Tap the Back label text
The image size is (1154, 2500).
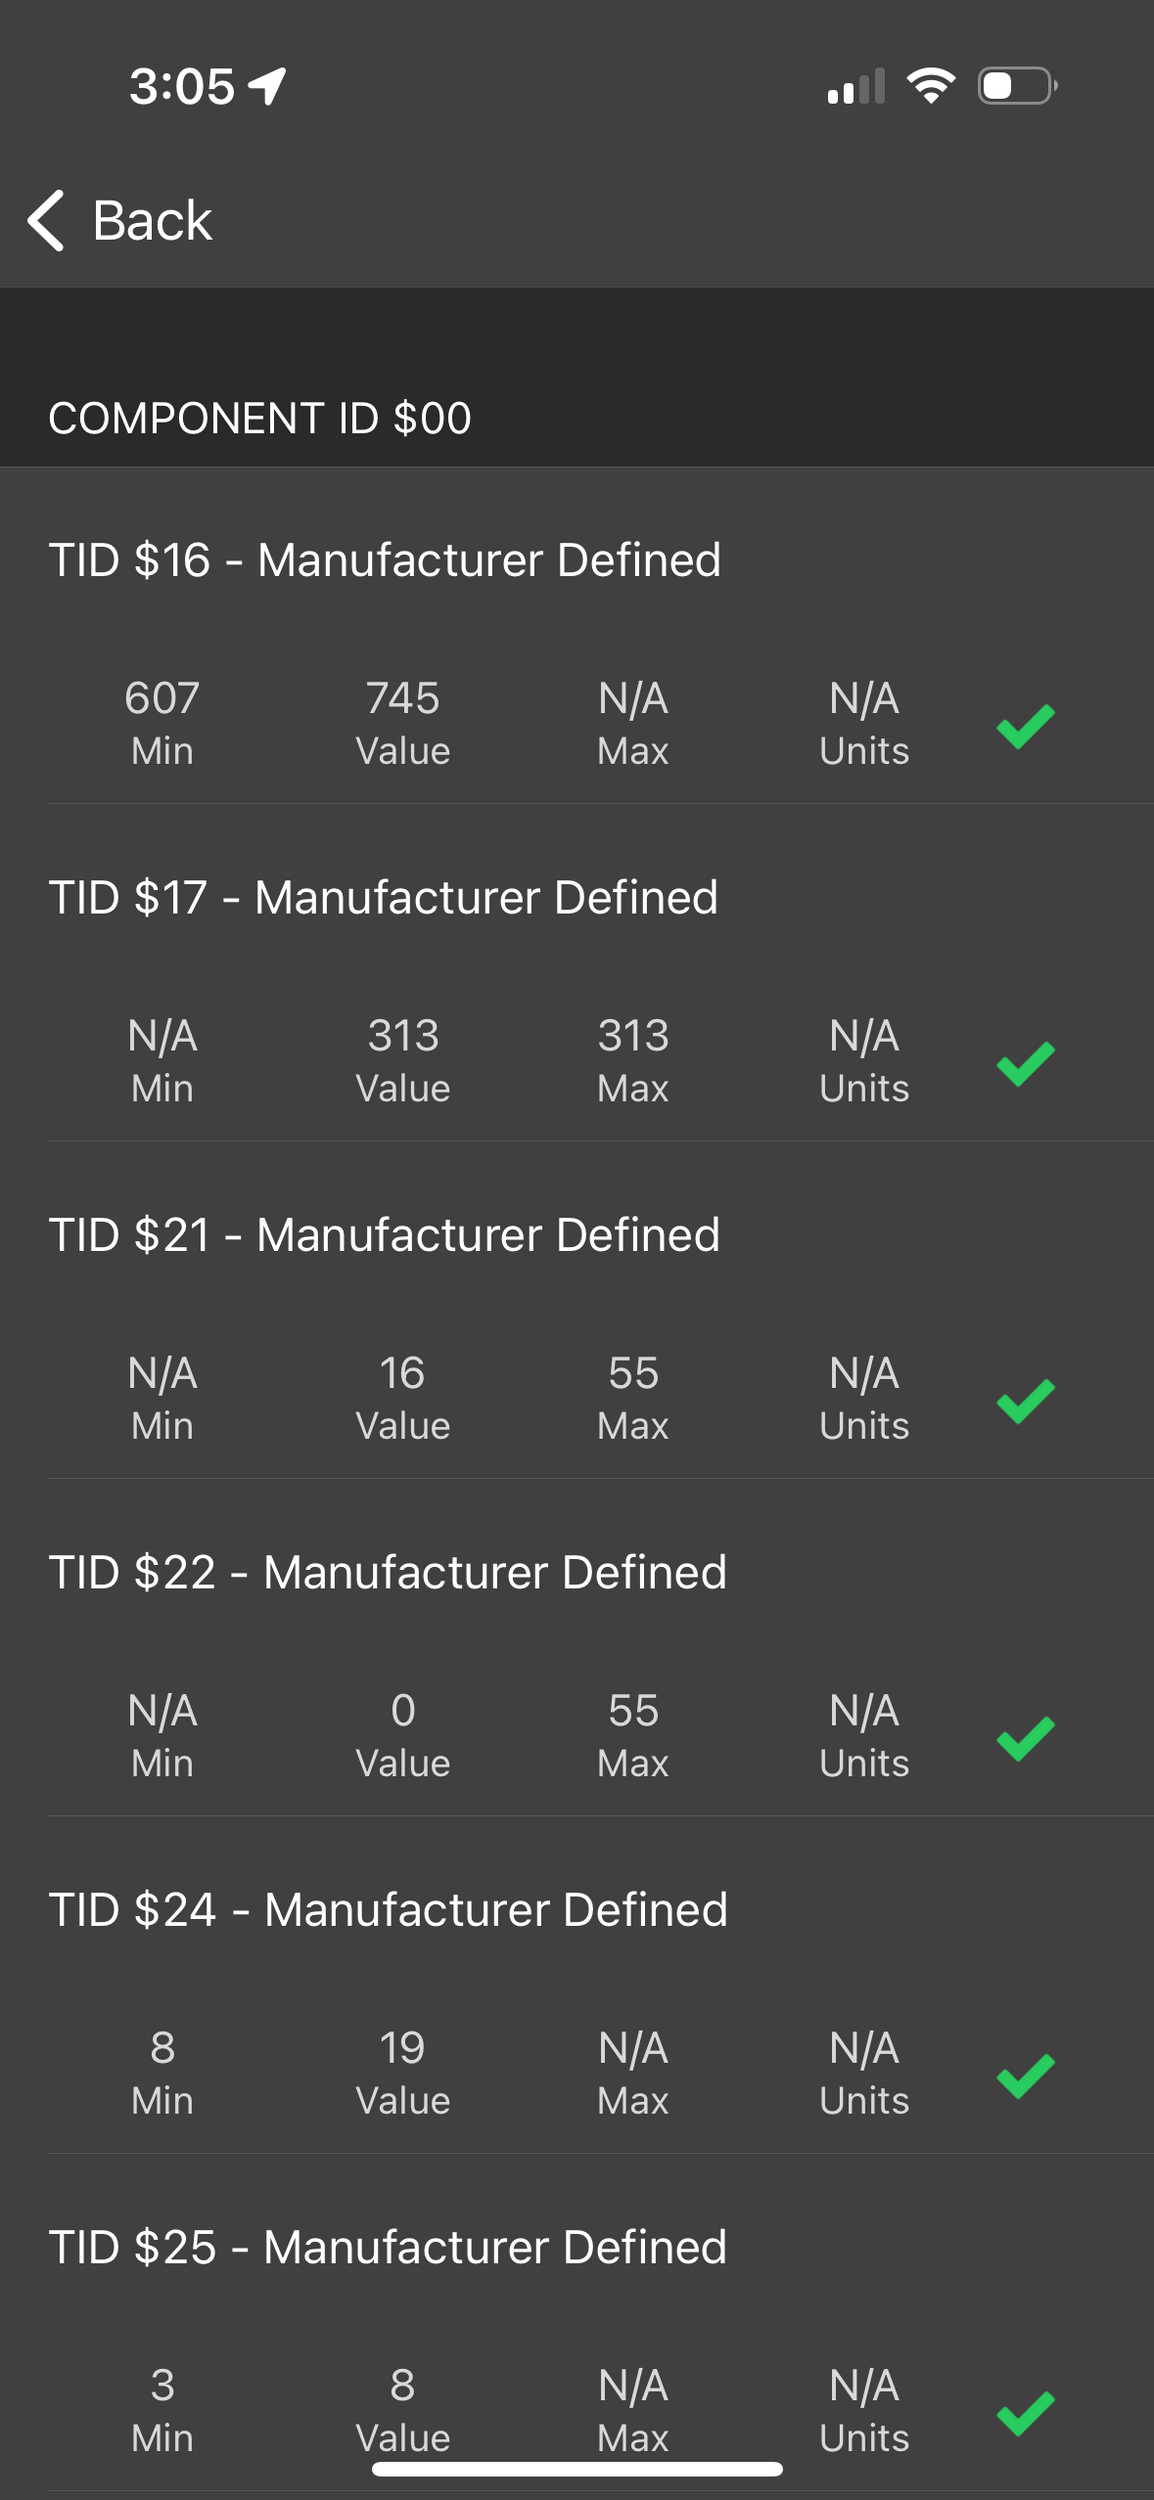coord(152,220)
